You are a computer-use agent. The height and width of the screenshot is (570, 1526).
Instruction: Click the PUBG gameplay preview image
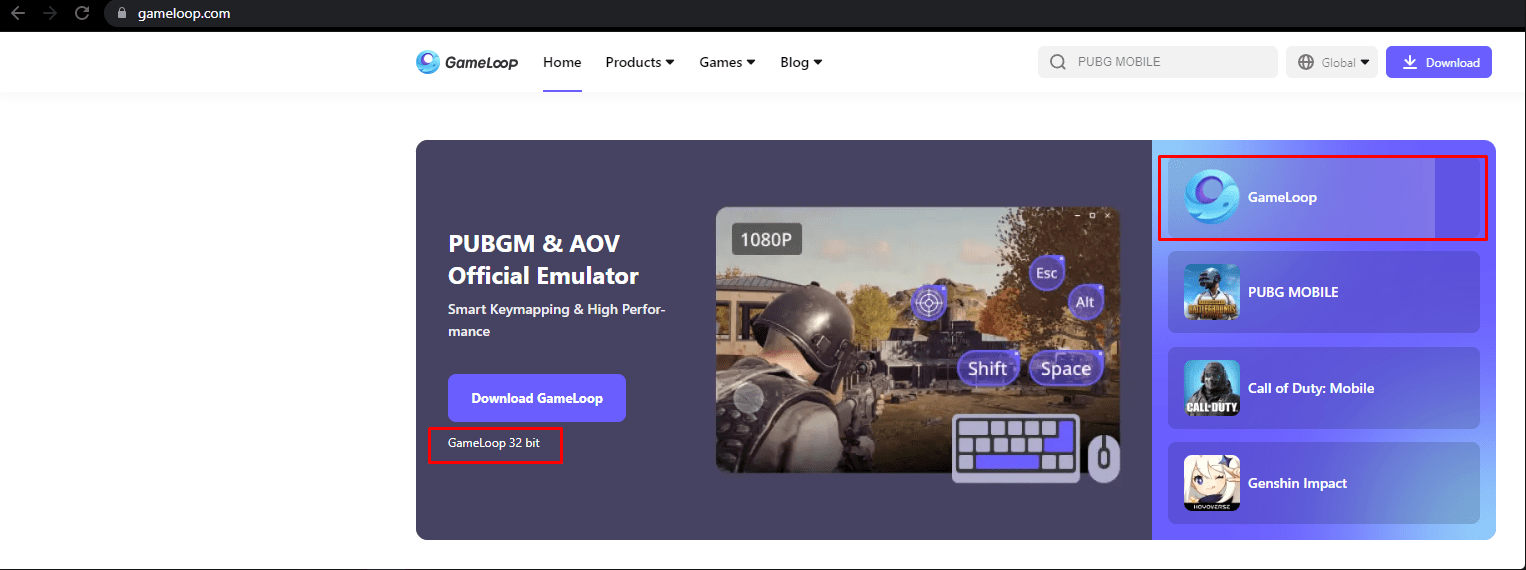[918, 340]
